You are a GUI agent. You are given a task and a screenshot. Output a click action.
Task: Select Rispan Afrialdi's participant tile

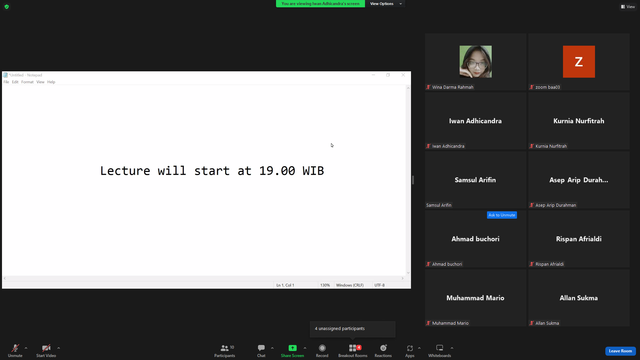pyautogui.click(x=579, y=239)
